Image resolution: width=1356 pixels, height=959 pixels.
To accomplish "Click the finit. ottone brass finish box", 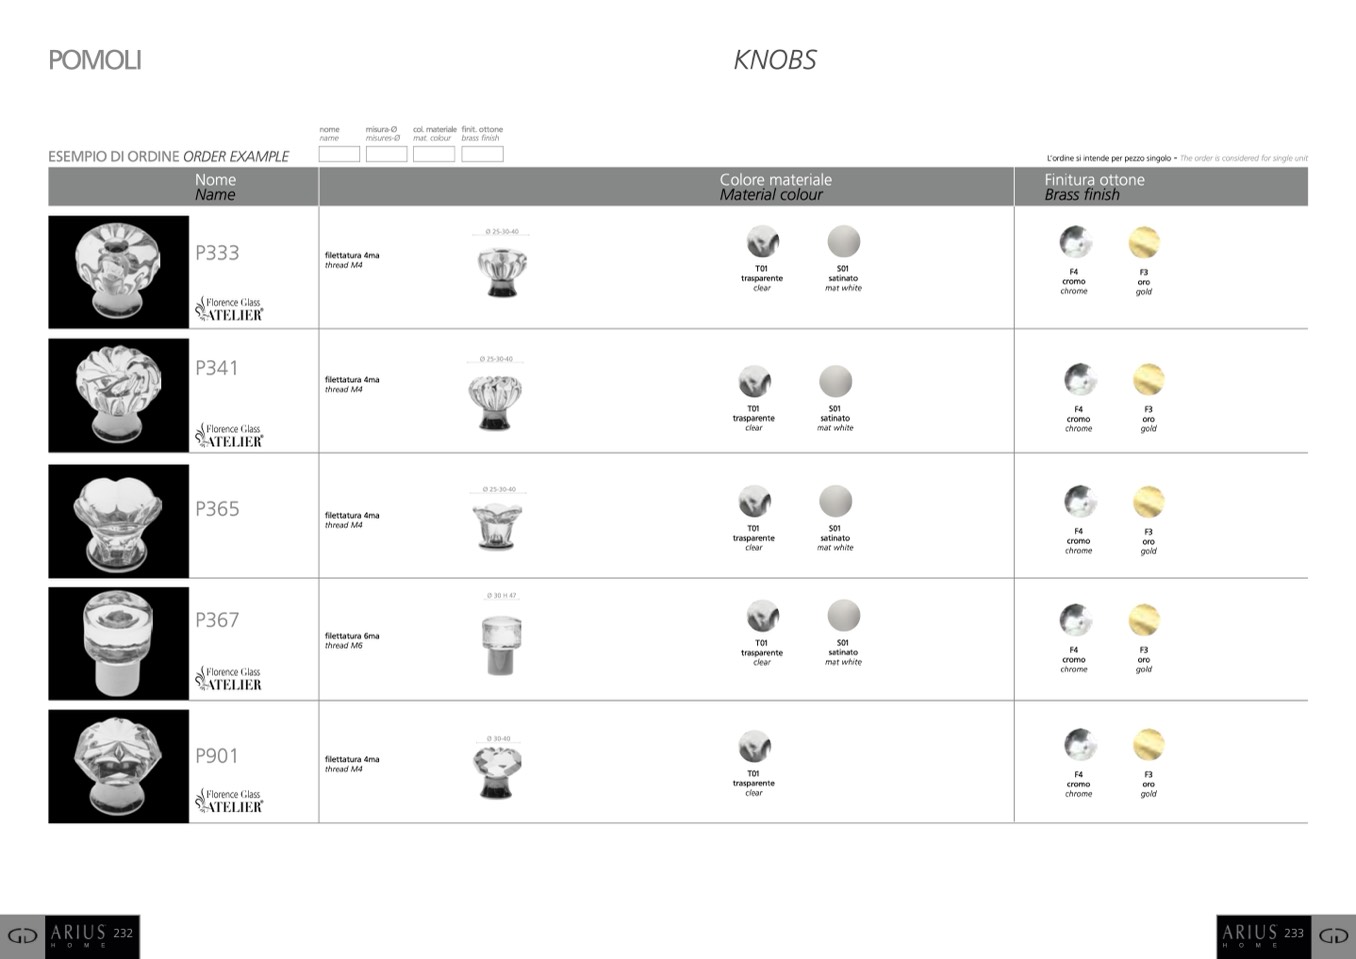I will tap(482, 154).
